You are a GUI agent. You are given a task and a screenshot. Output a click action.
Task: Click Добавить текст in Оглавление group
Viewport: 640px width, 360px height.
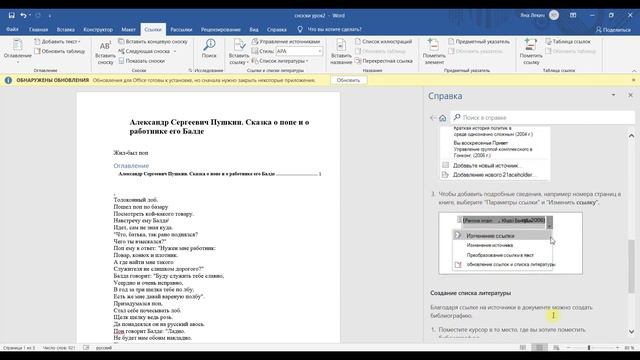pos(57,42)
